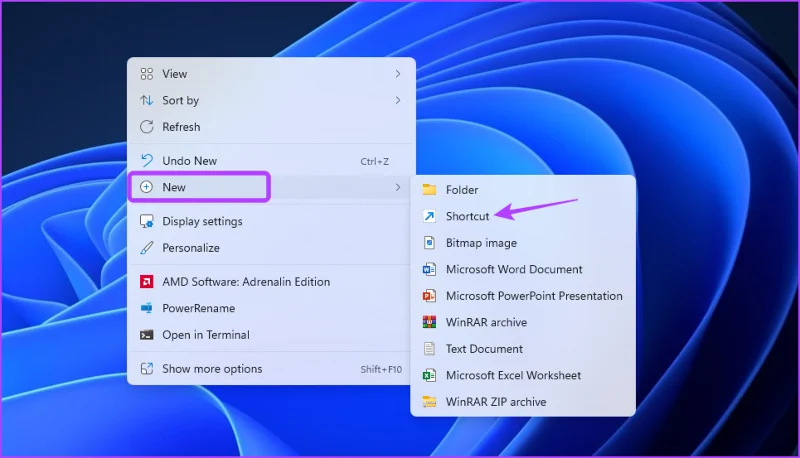Click the yellow Folder icon
The height and width of the screenshot is (458, 800).
coord(429,190)
